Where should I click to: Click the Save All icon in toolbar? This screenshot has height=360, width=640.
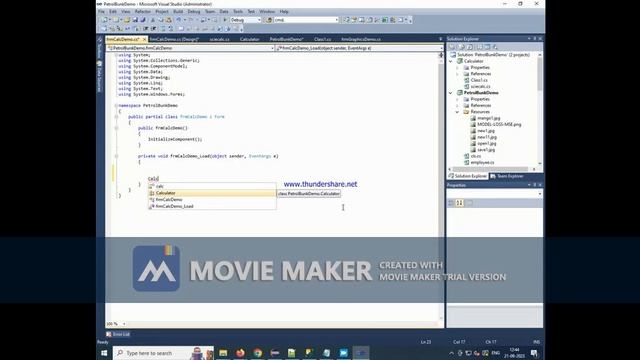[x=143, y=20]
